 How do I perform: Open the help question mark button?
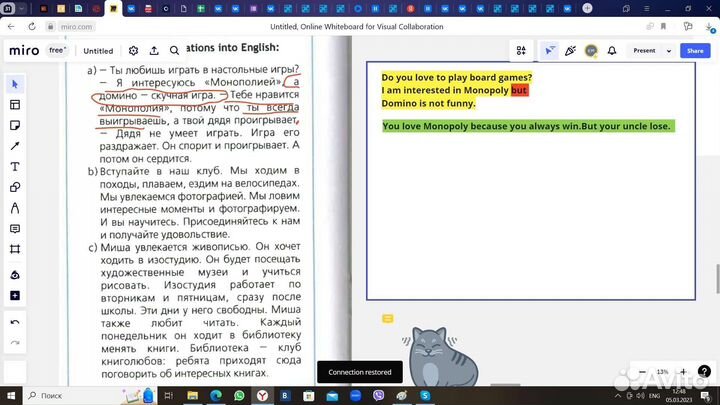[704, 371]
